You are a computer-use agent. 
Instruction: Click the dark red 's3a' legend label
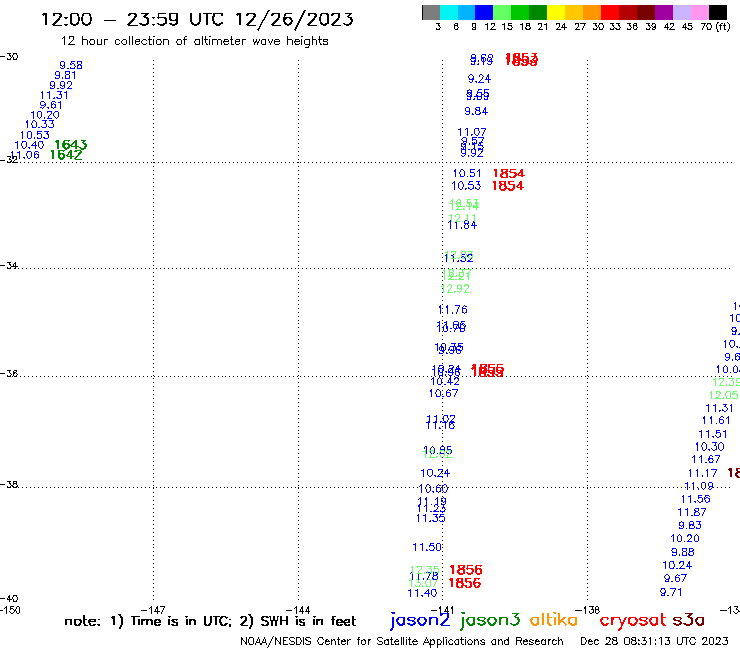pyautogui.click(x=689, y=620)
